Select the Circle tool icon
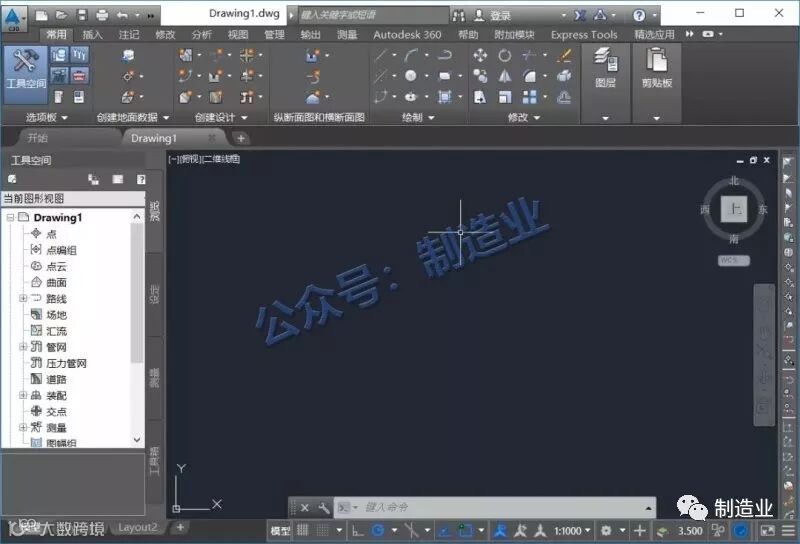Viewport: 800px width, 544px height. 411,76
